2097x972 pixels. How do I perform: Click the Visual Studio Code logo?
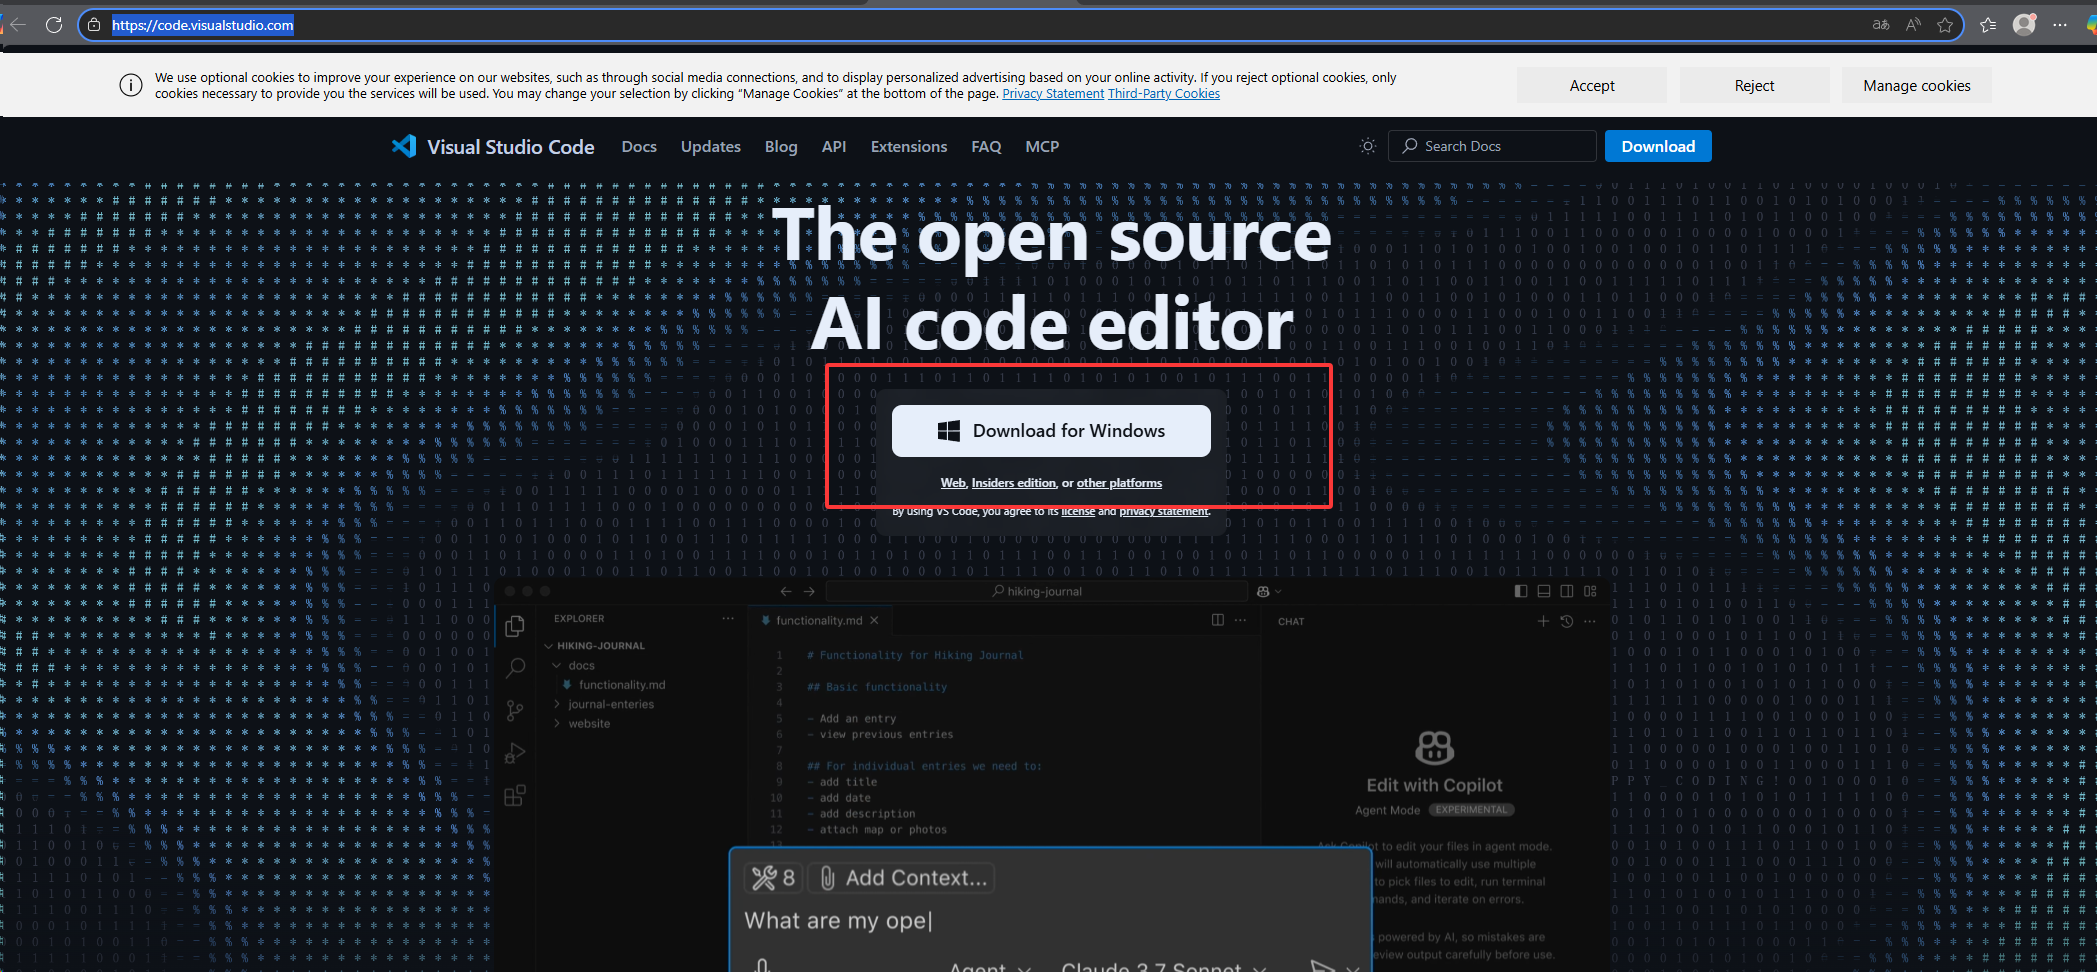[493, 147]
